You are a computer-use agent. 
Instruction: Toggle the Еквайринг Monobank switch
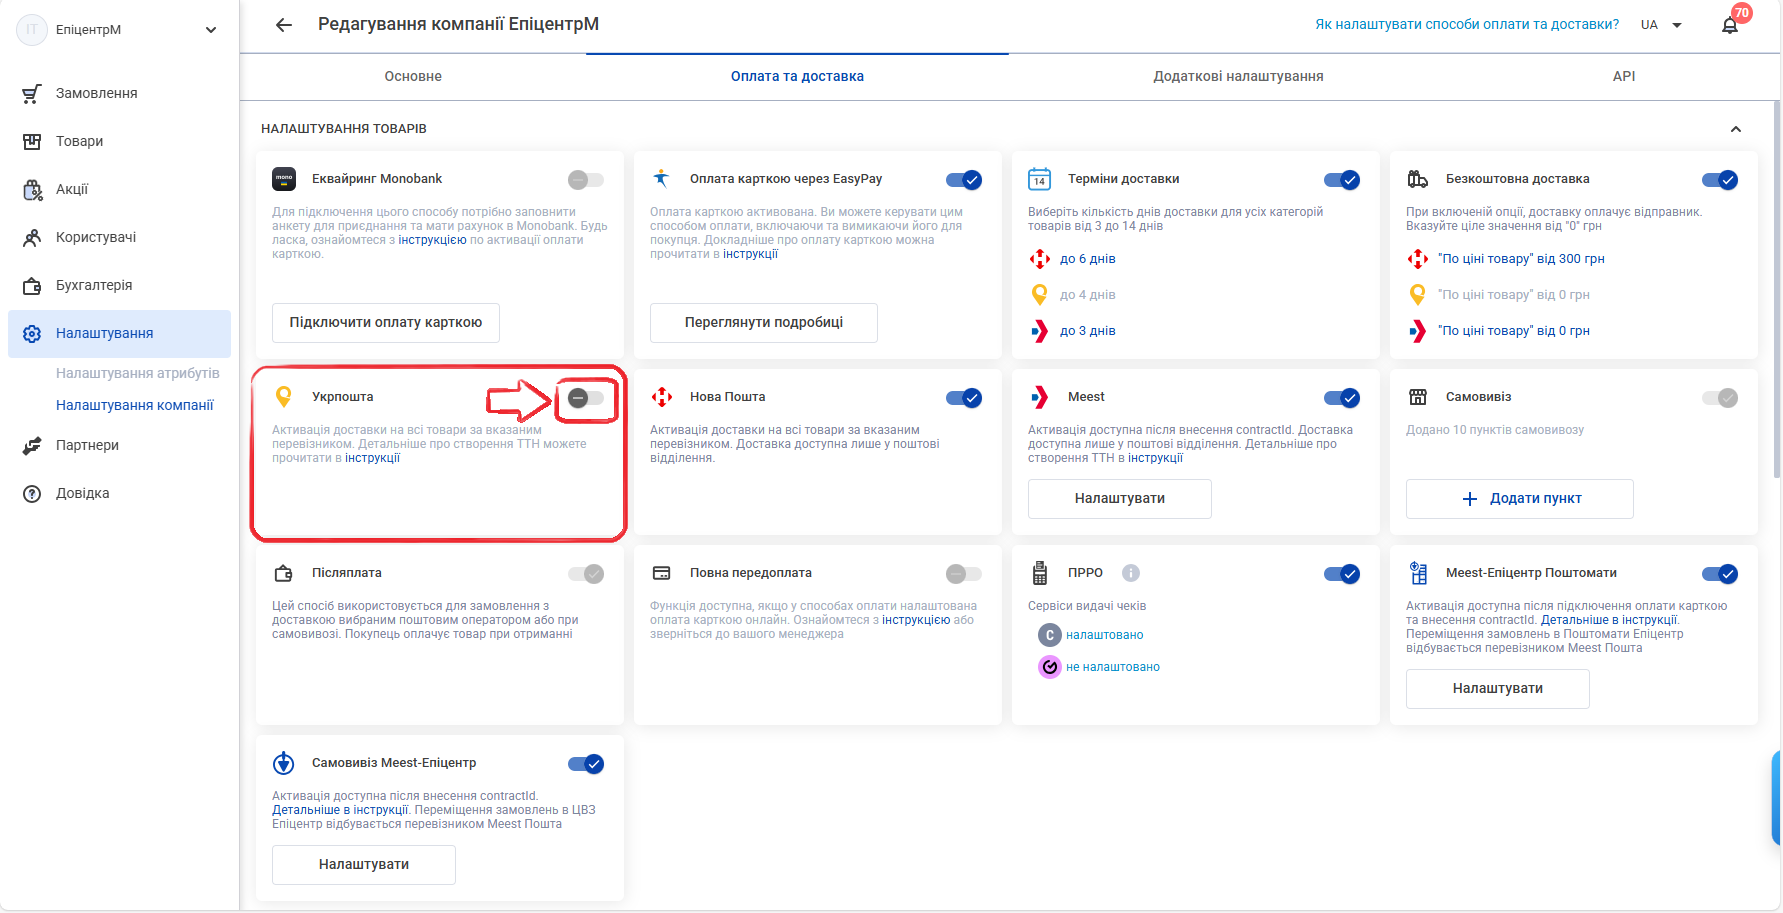pos(586,180)
